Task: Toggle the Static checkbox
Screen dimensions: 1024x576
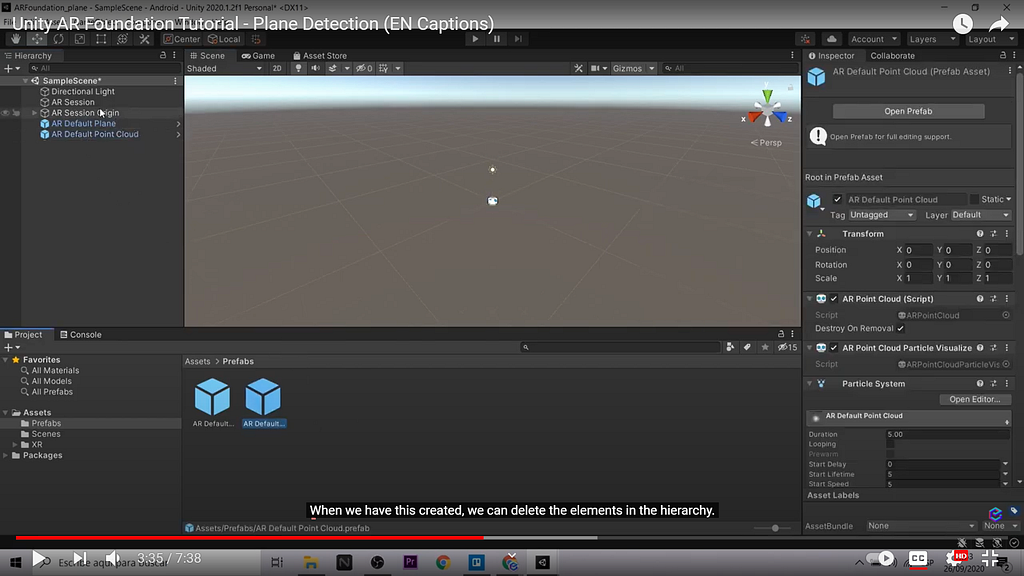Action: (974, 199)
